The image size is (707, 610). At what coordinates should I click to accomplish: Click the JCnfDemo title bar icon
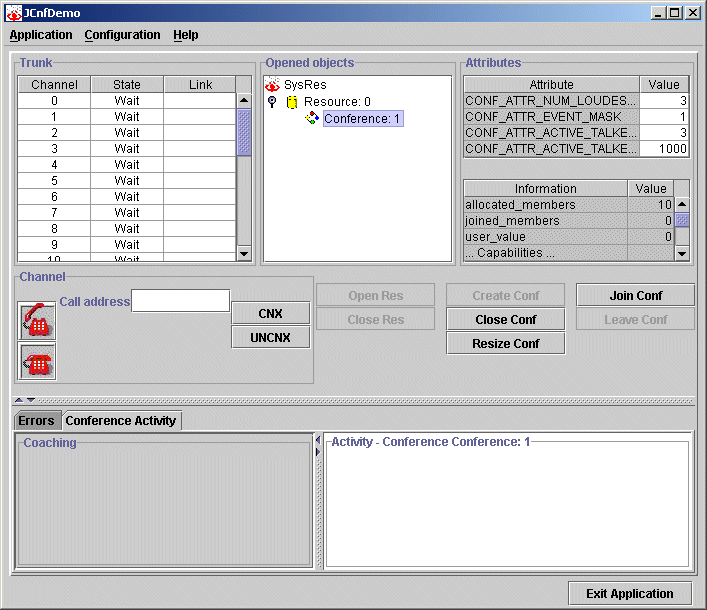(x=12, y=13)
